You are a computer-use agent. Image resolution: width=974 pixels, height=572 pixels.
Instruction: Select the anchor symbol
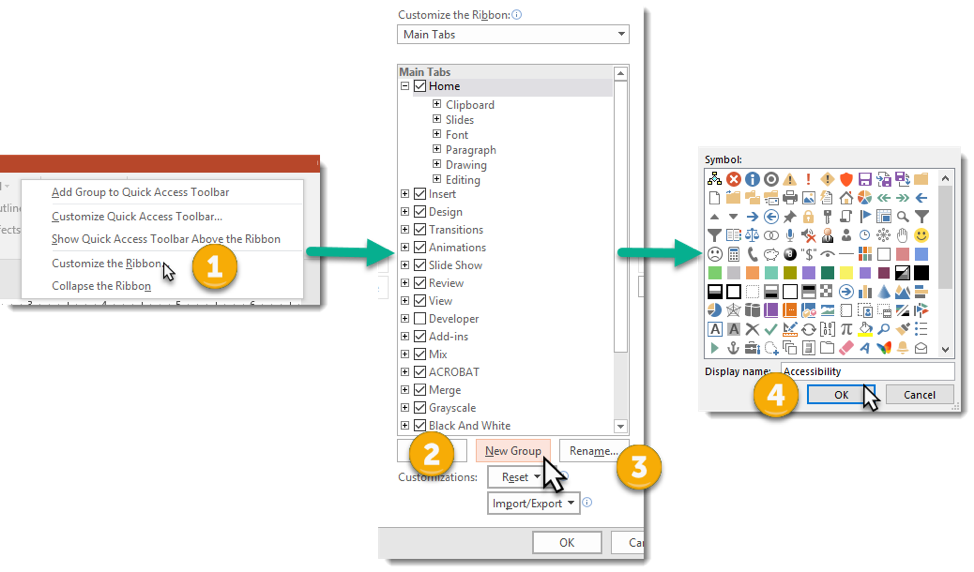(733, 348)
